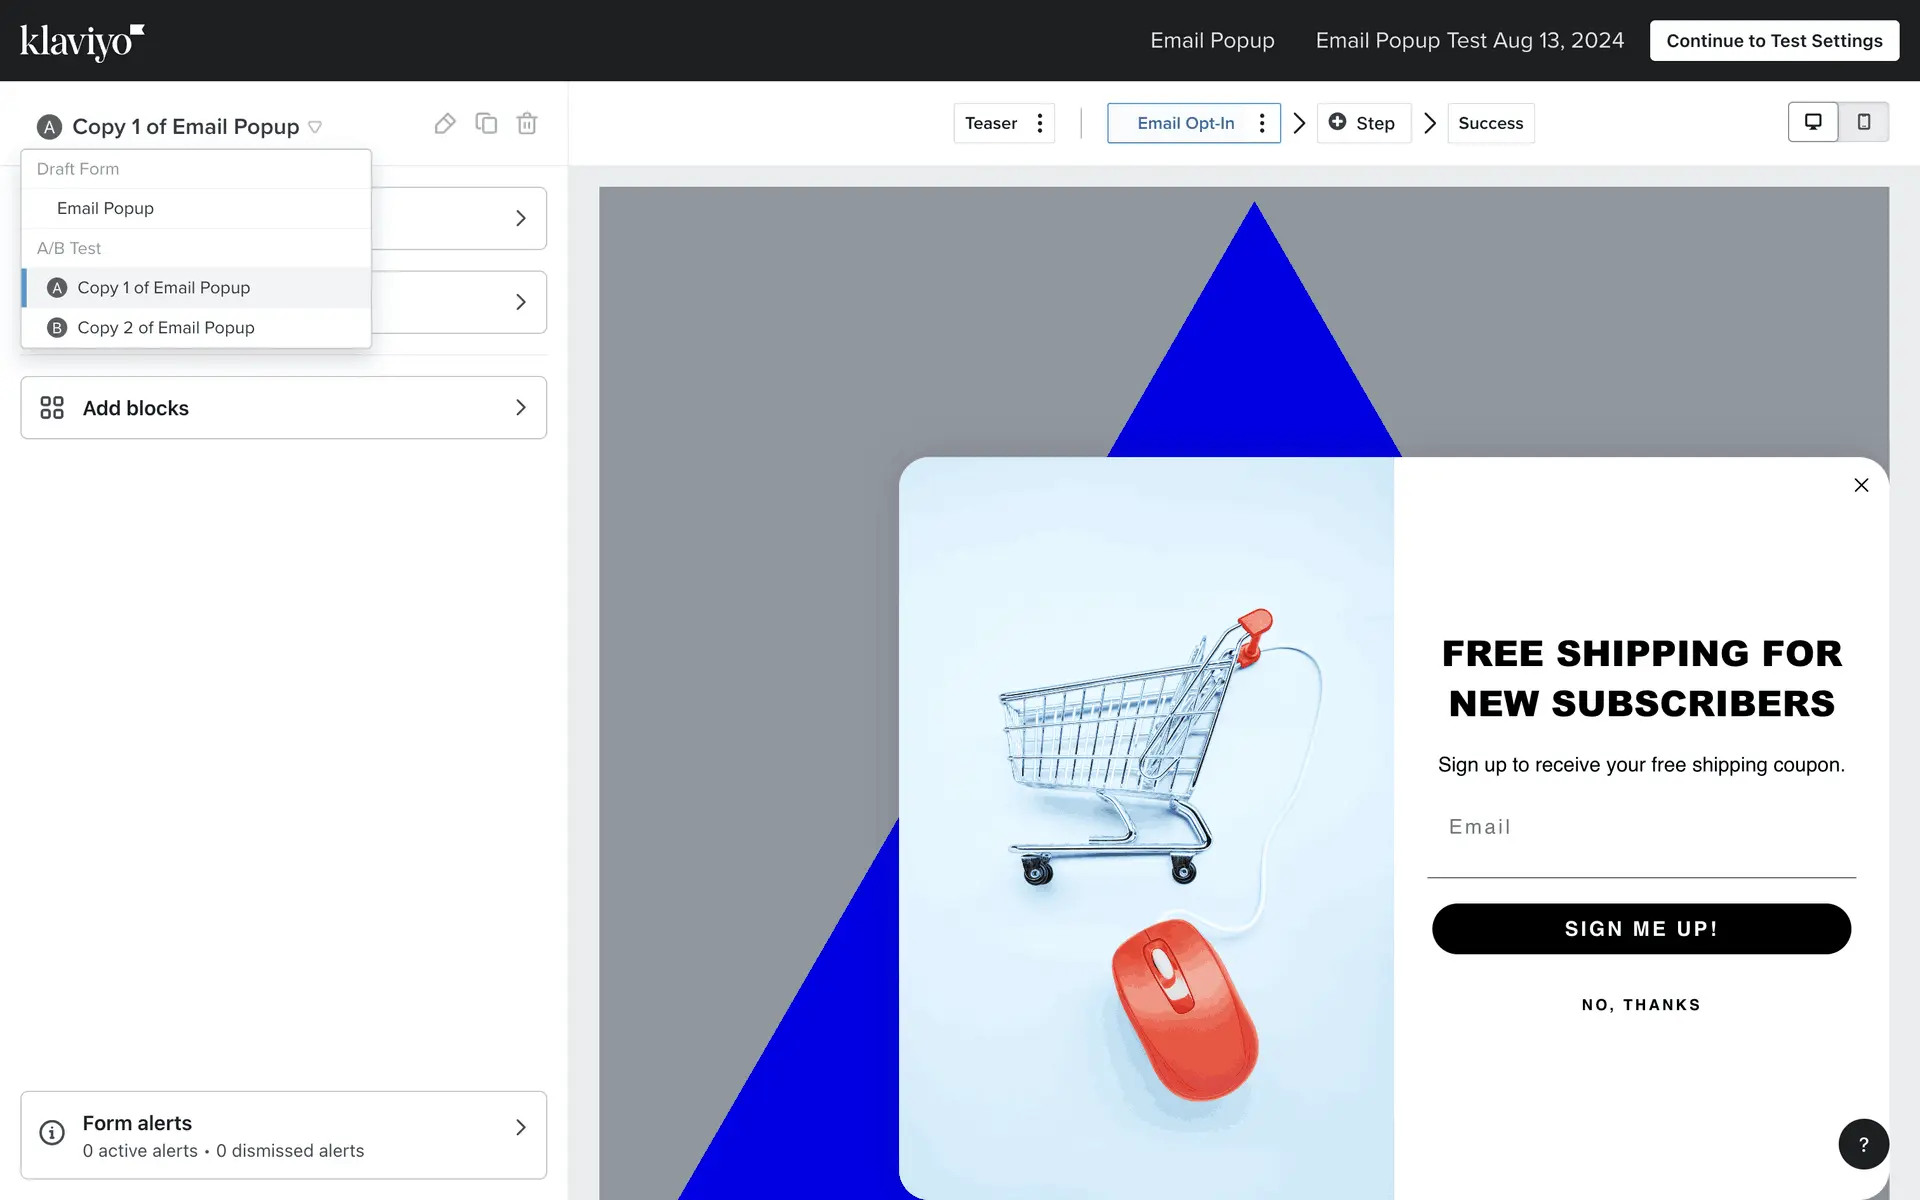Click the SIGN ME UP! button
Screen dimensions: 1920x1200
(x=1640, y=929)
